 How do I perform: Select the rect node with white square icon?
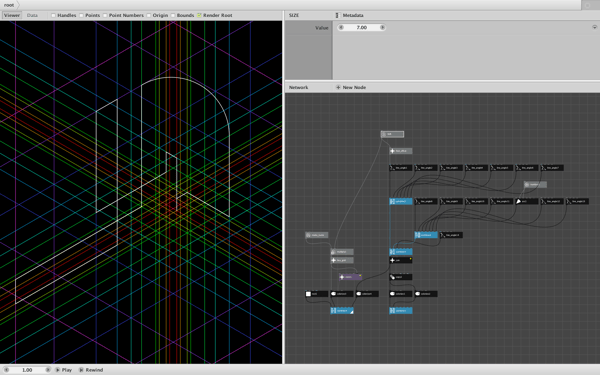pyautogui.click(x=316, y=294)
